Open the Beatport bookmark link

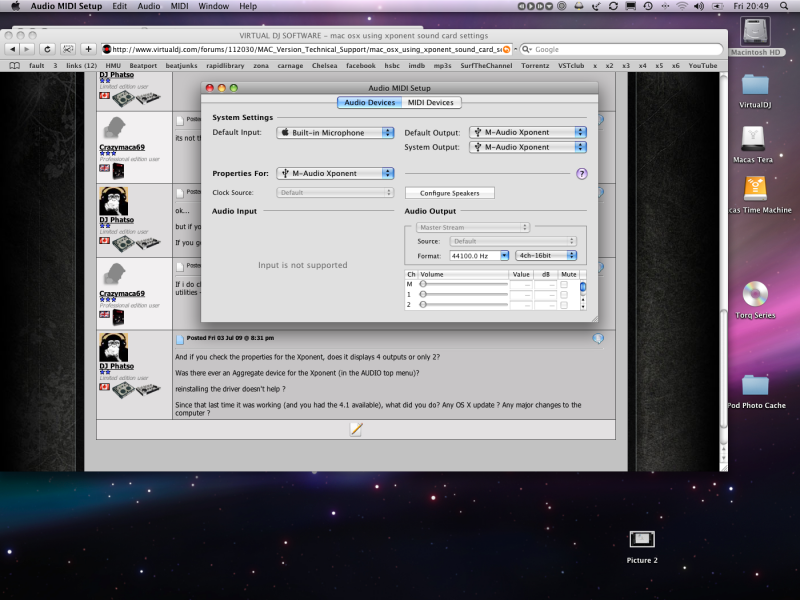click(x=144, y=65)
